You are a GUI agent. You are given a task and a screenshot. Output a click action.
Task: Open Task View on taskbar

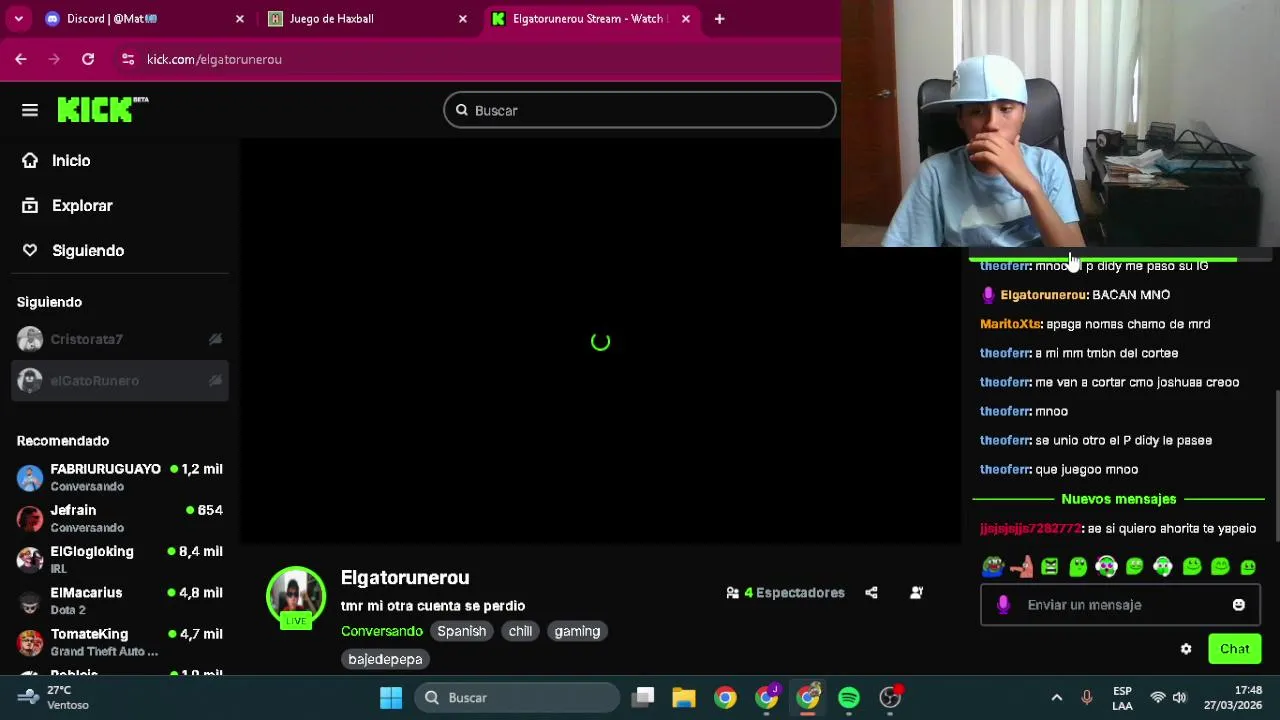pyautogui.click(x=644, y=697)
